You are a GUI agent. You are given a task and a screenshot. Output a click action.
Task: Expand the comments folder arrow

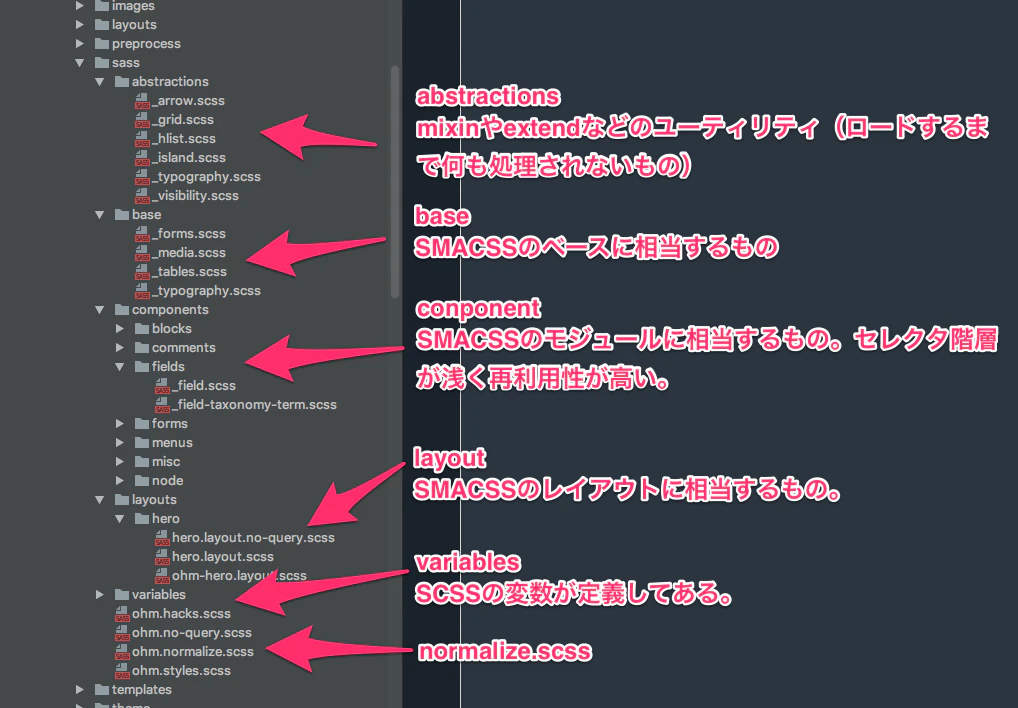tap(119, 348)
